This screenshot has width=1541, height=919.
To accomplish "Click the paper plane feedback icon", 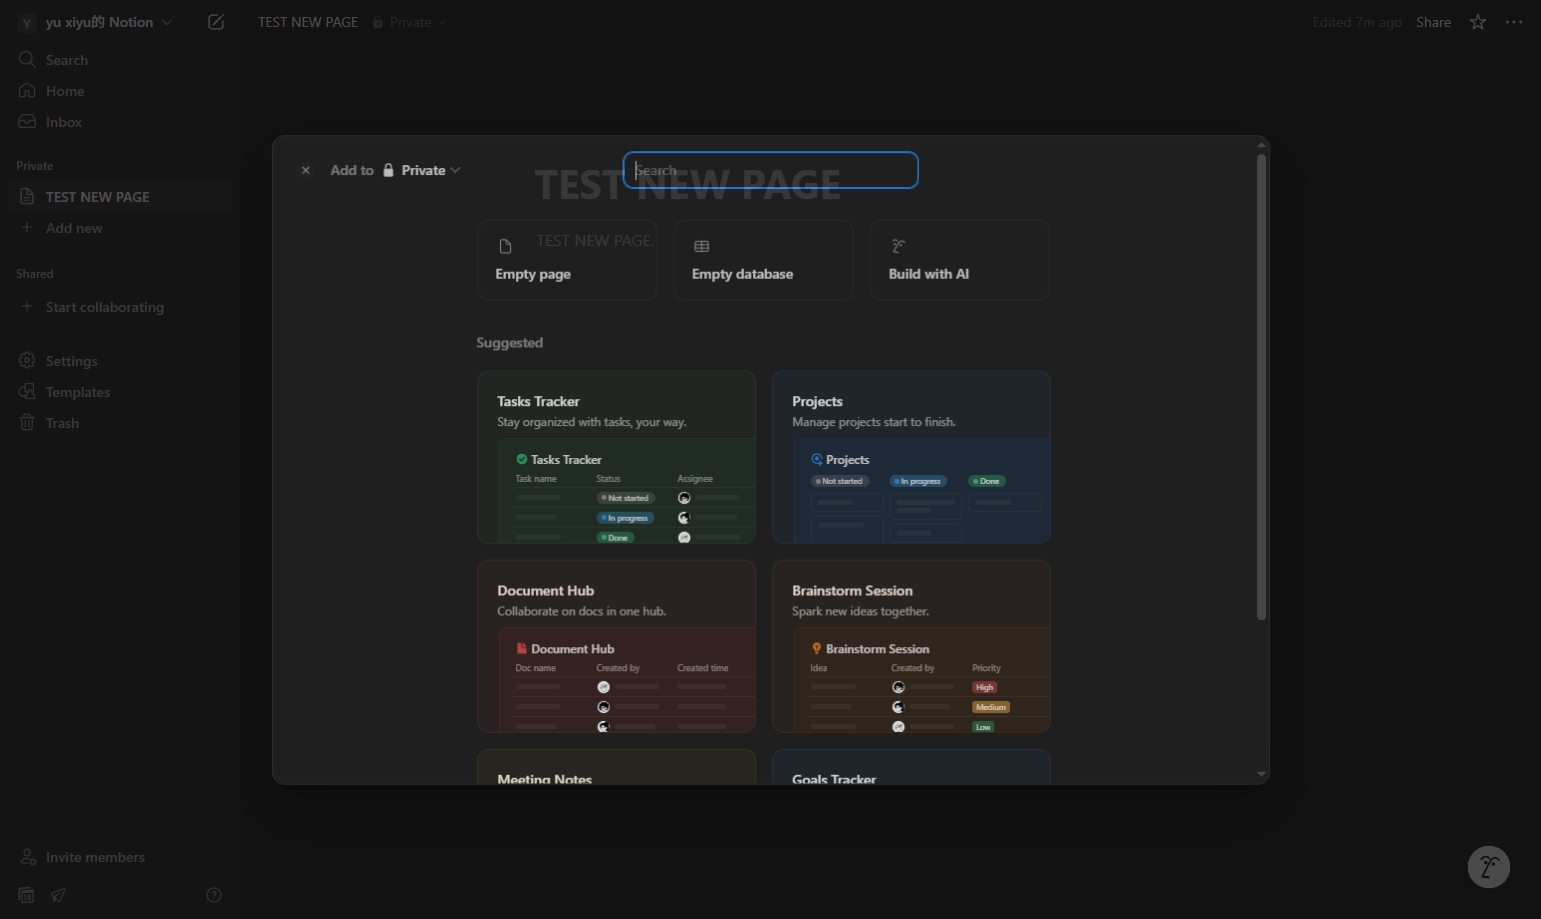I will pos(58,895).
